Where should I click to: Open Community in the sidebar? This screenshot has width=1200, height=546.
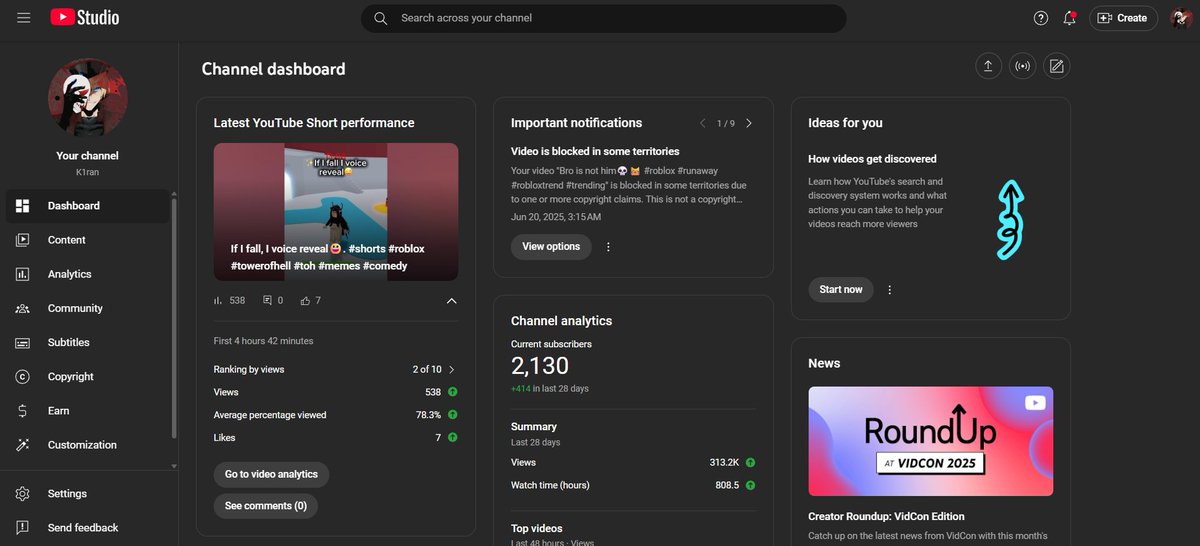pyautogui.click(x=87, y=308)
